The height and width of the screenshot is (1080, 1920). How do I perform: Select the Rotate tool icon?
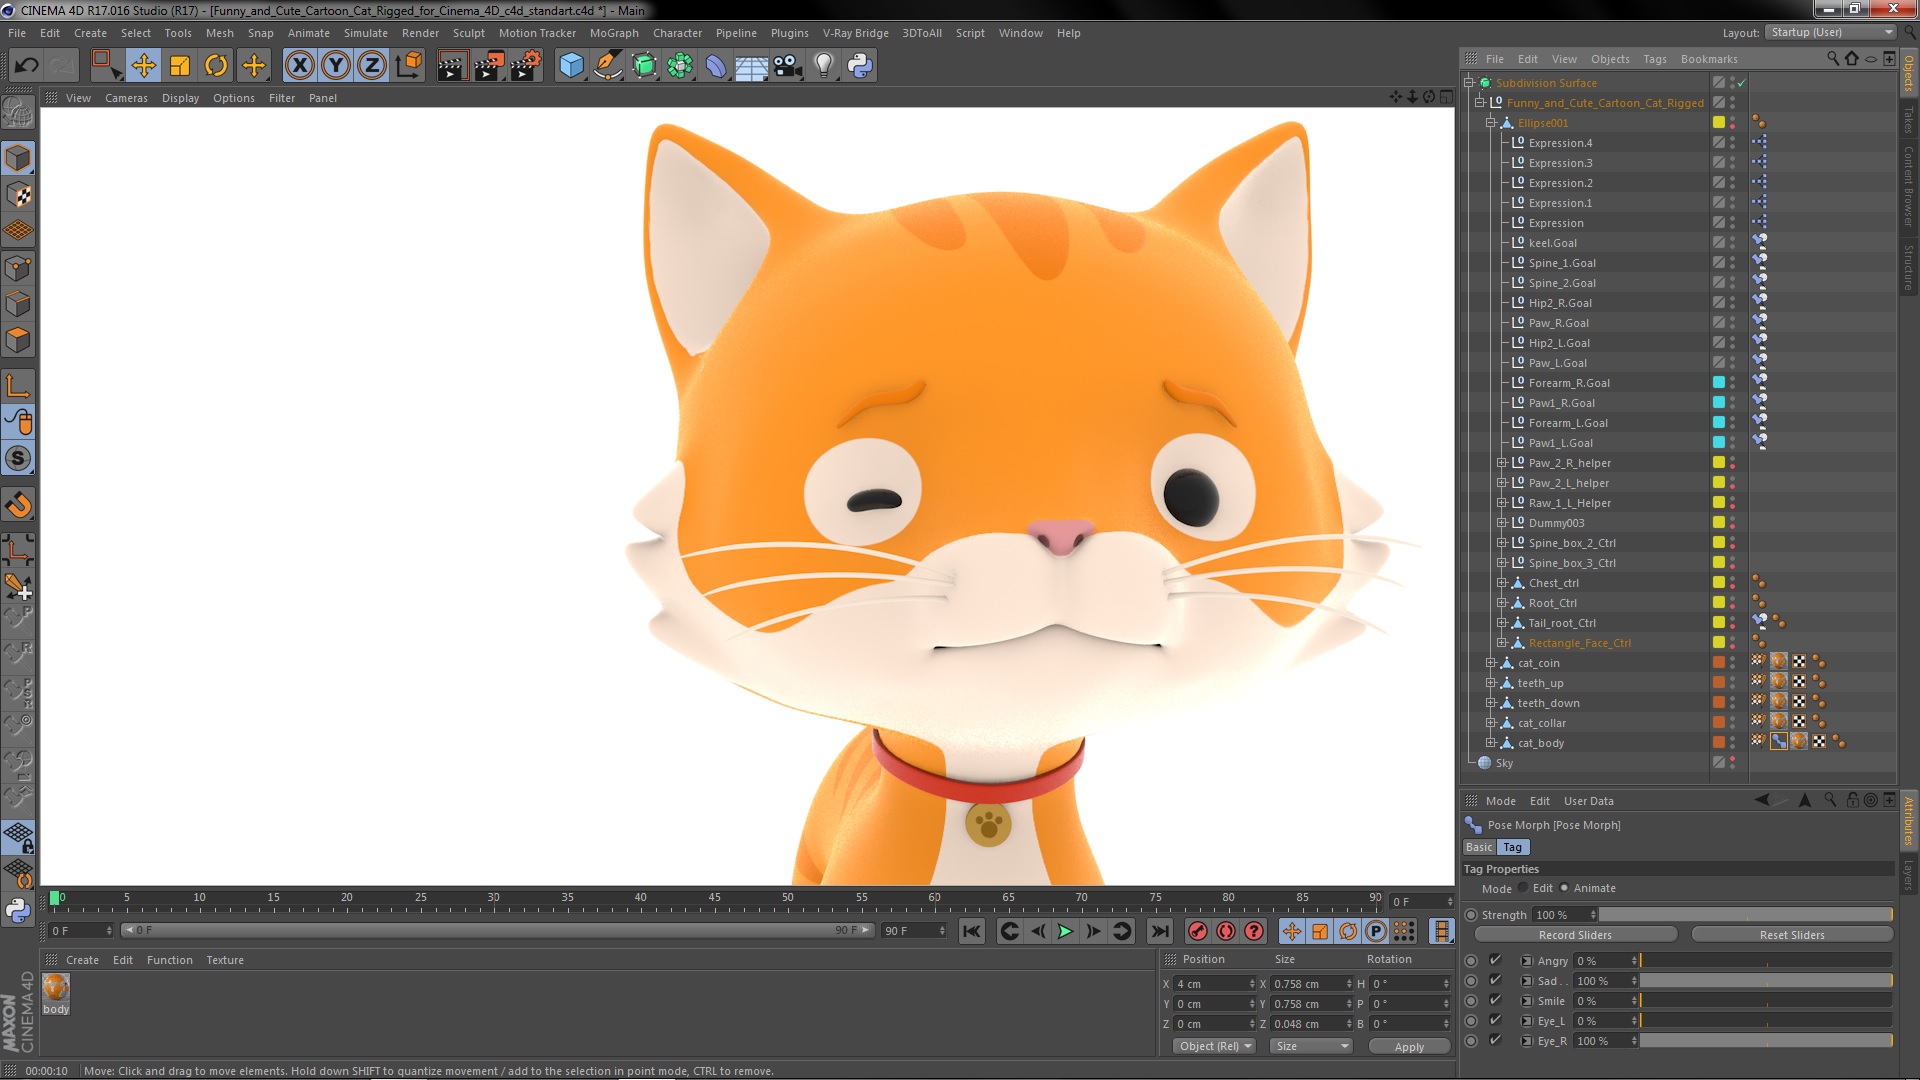tap(216, 66)
